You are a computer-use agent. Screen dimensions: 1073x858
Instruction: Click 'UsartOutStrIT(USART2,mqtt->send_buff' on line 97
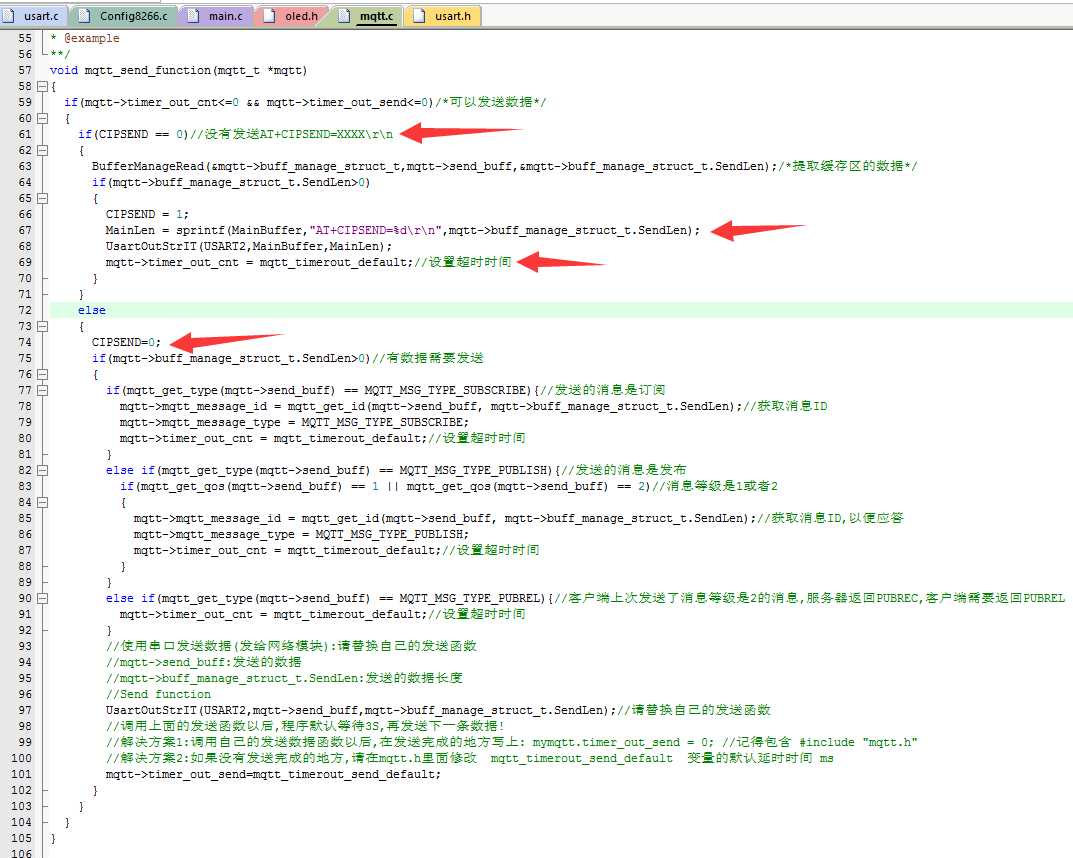[233, 710]
